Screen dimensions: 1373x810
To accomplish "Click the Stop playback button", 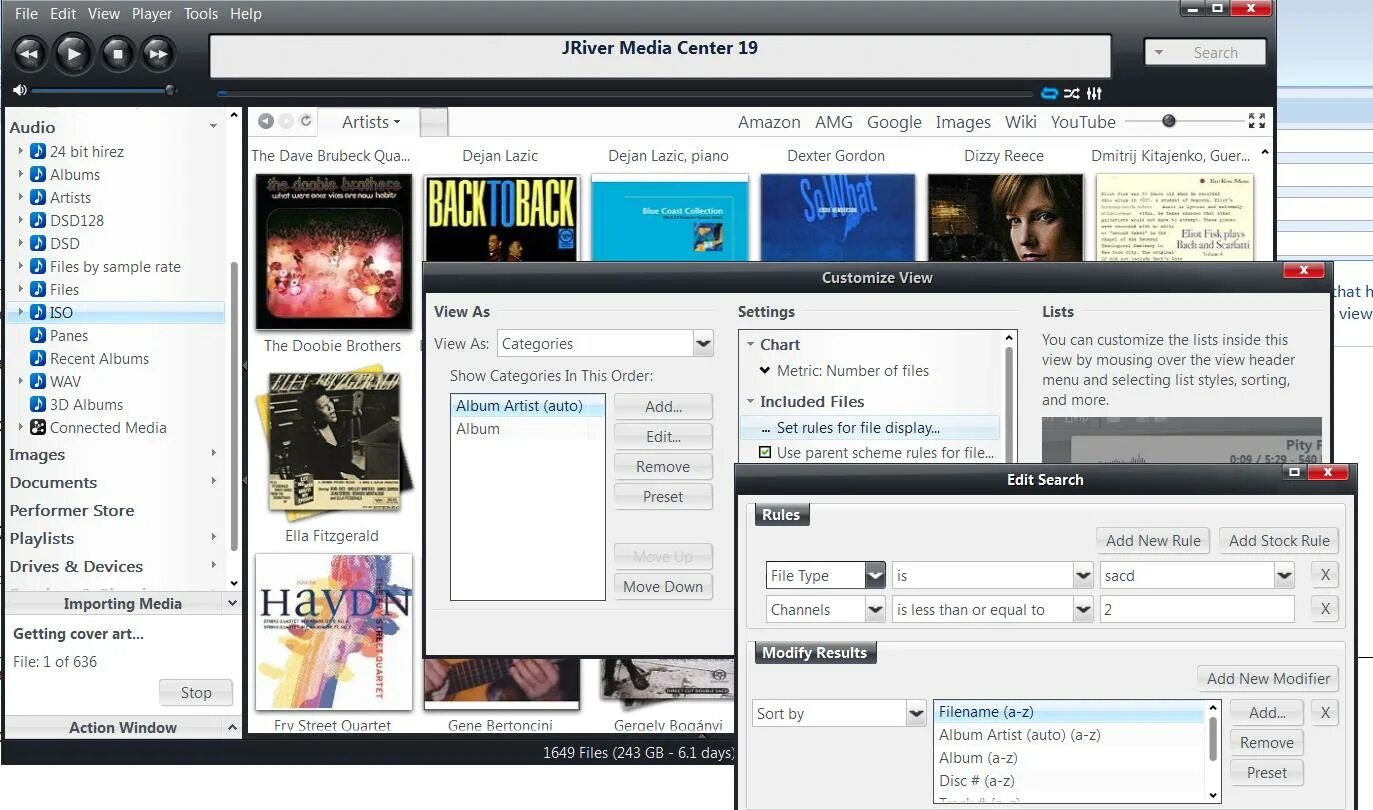I will [118, 53].
